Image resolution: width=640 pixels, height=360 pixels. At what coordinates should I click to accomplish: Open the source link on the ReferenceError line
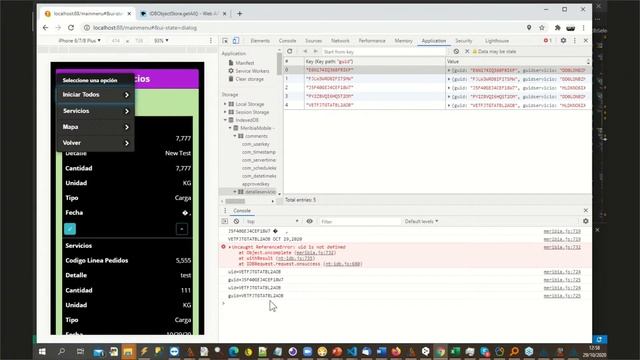(x=562, y=247)
